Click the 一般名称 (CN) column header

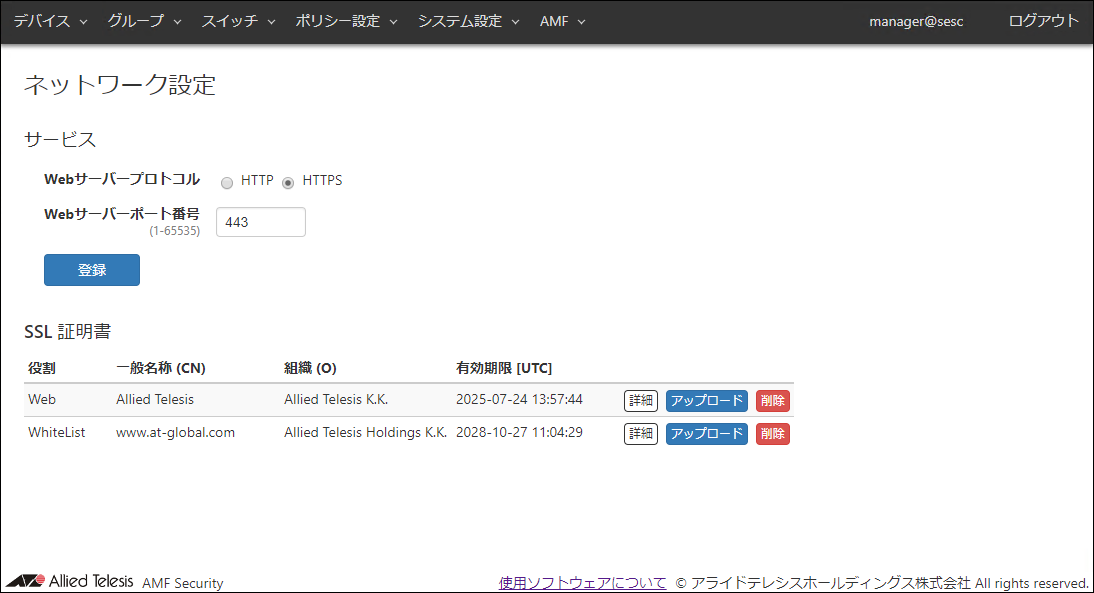pyautogui.click(x=160, y=368)
